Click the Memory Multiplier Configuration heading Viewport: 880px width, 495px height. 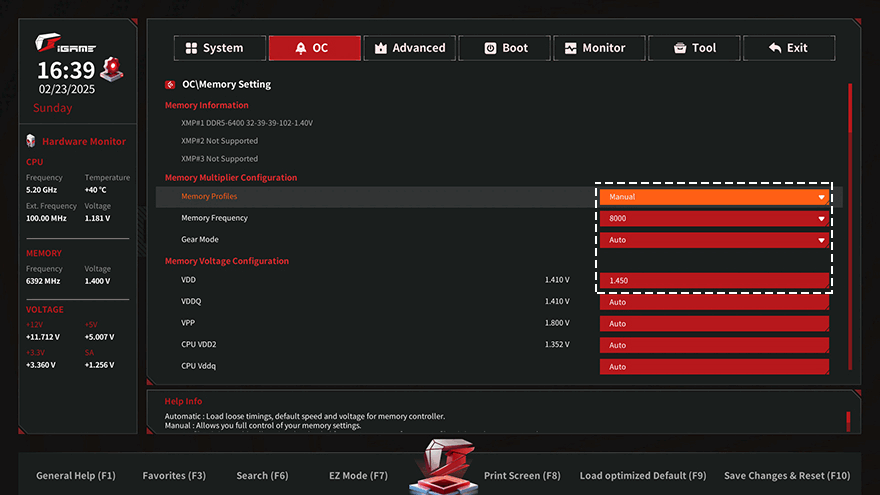coord(231,177)
